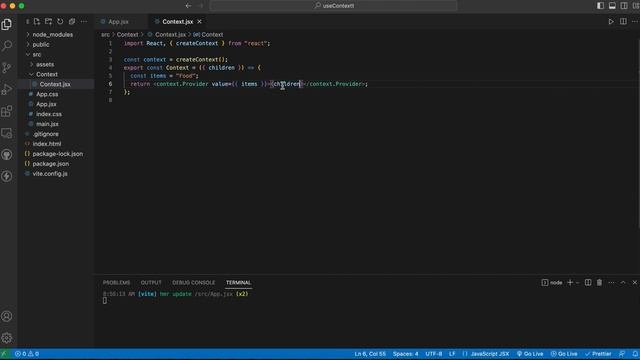Screen dimensions: 640x360
Task: Toggle secondary sidebar visibility
Action: (624, 6)
